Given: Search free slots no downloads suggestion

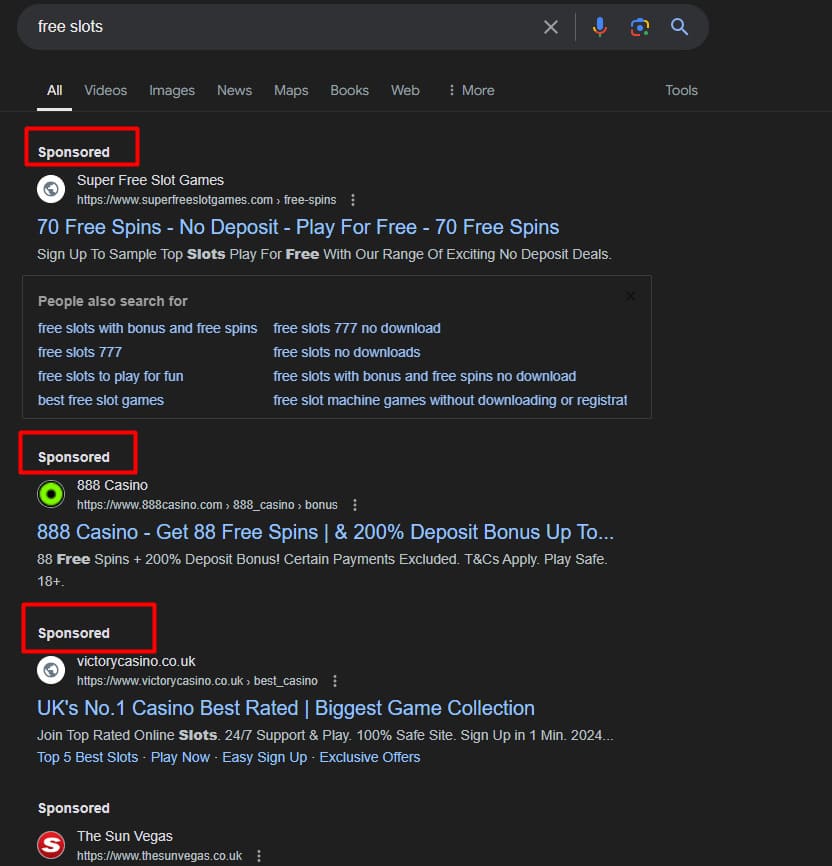Looking at the screenshot, I should 346,352.
